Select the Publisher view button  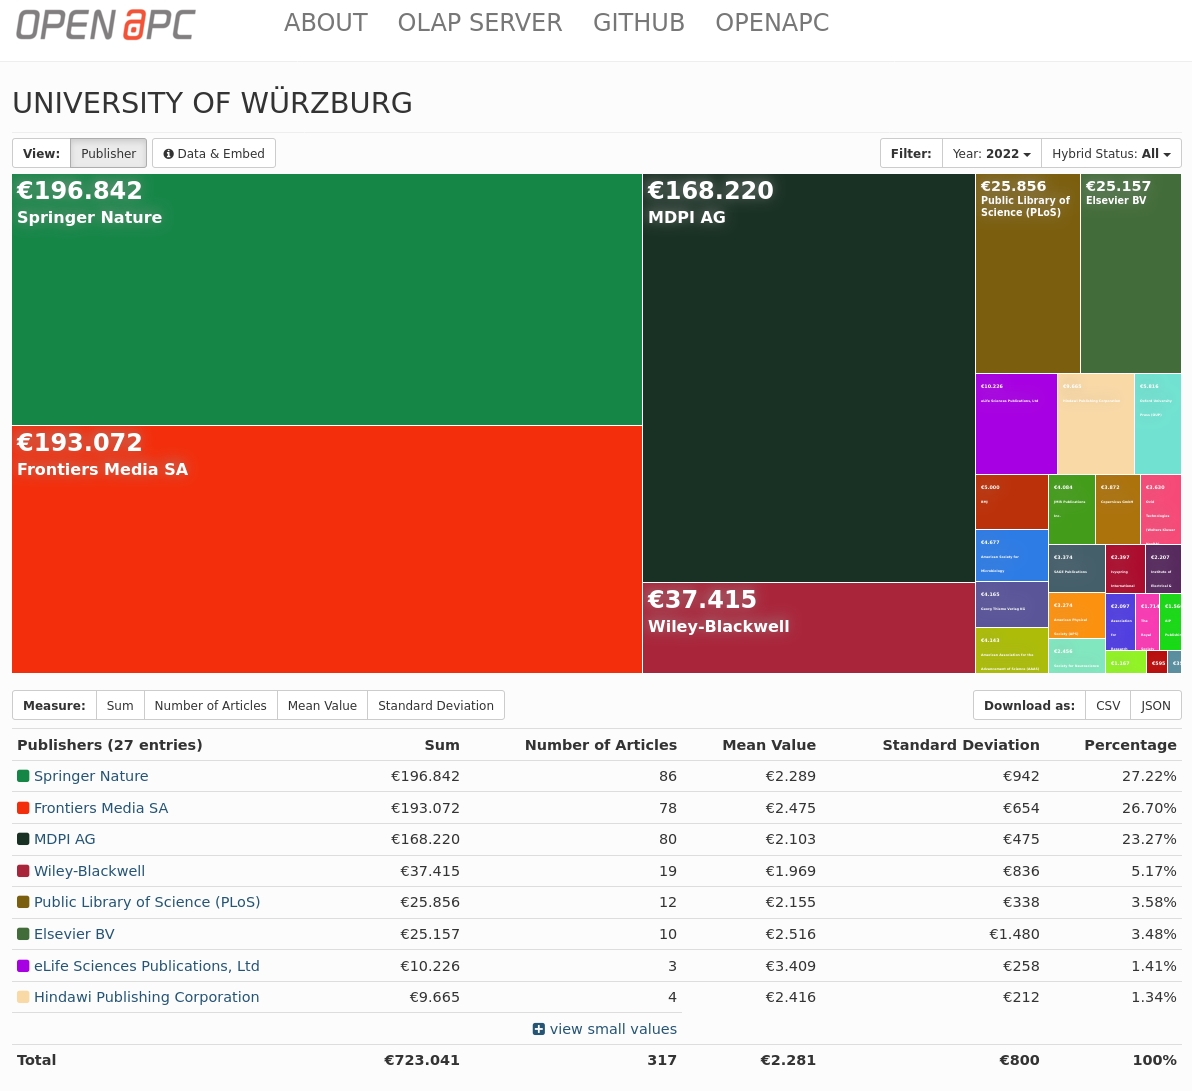coord(109,153)
